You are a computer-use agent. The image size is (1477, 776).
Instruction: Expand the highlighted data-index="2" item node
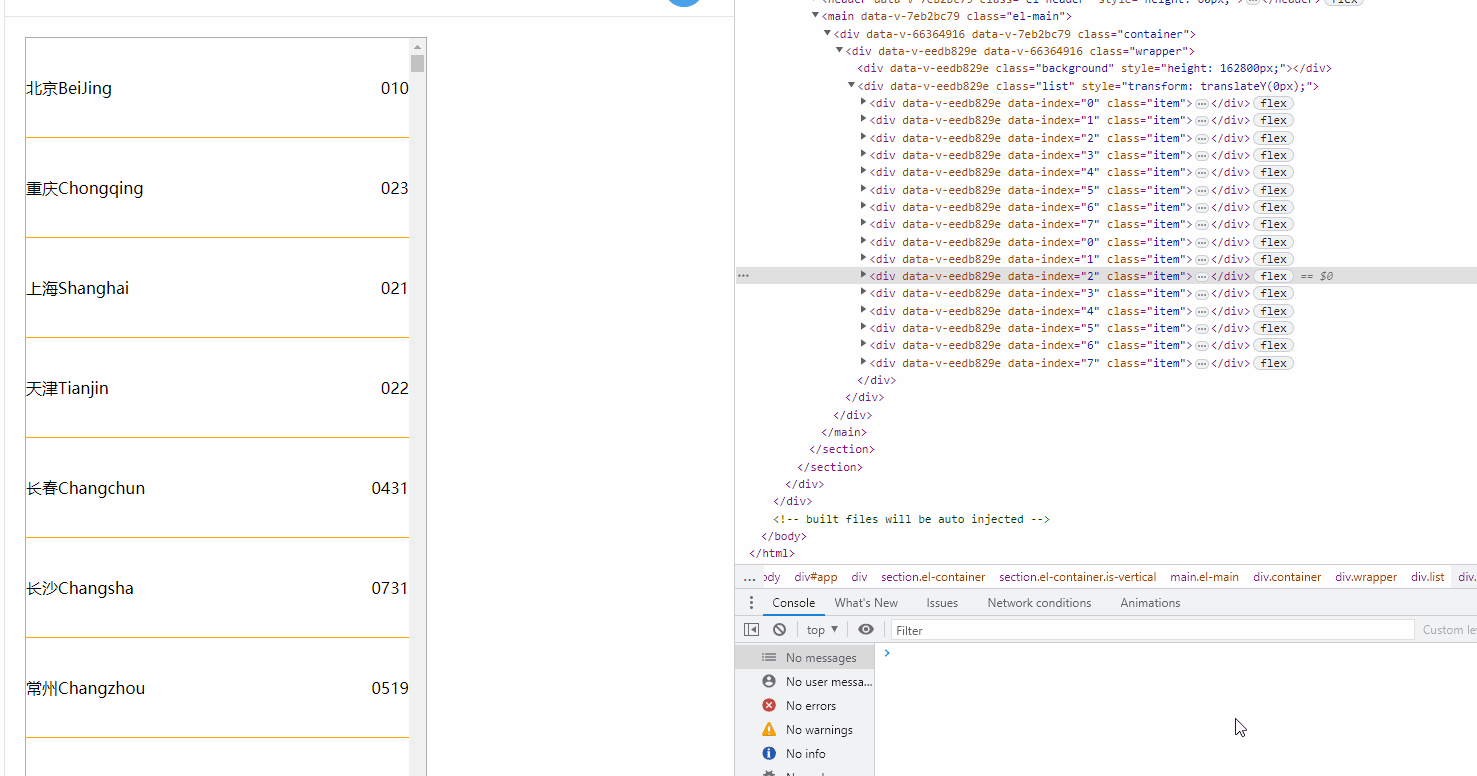click(864, 275)
